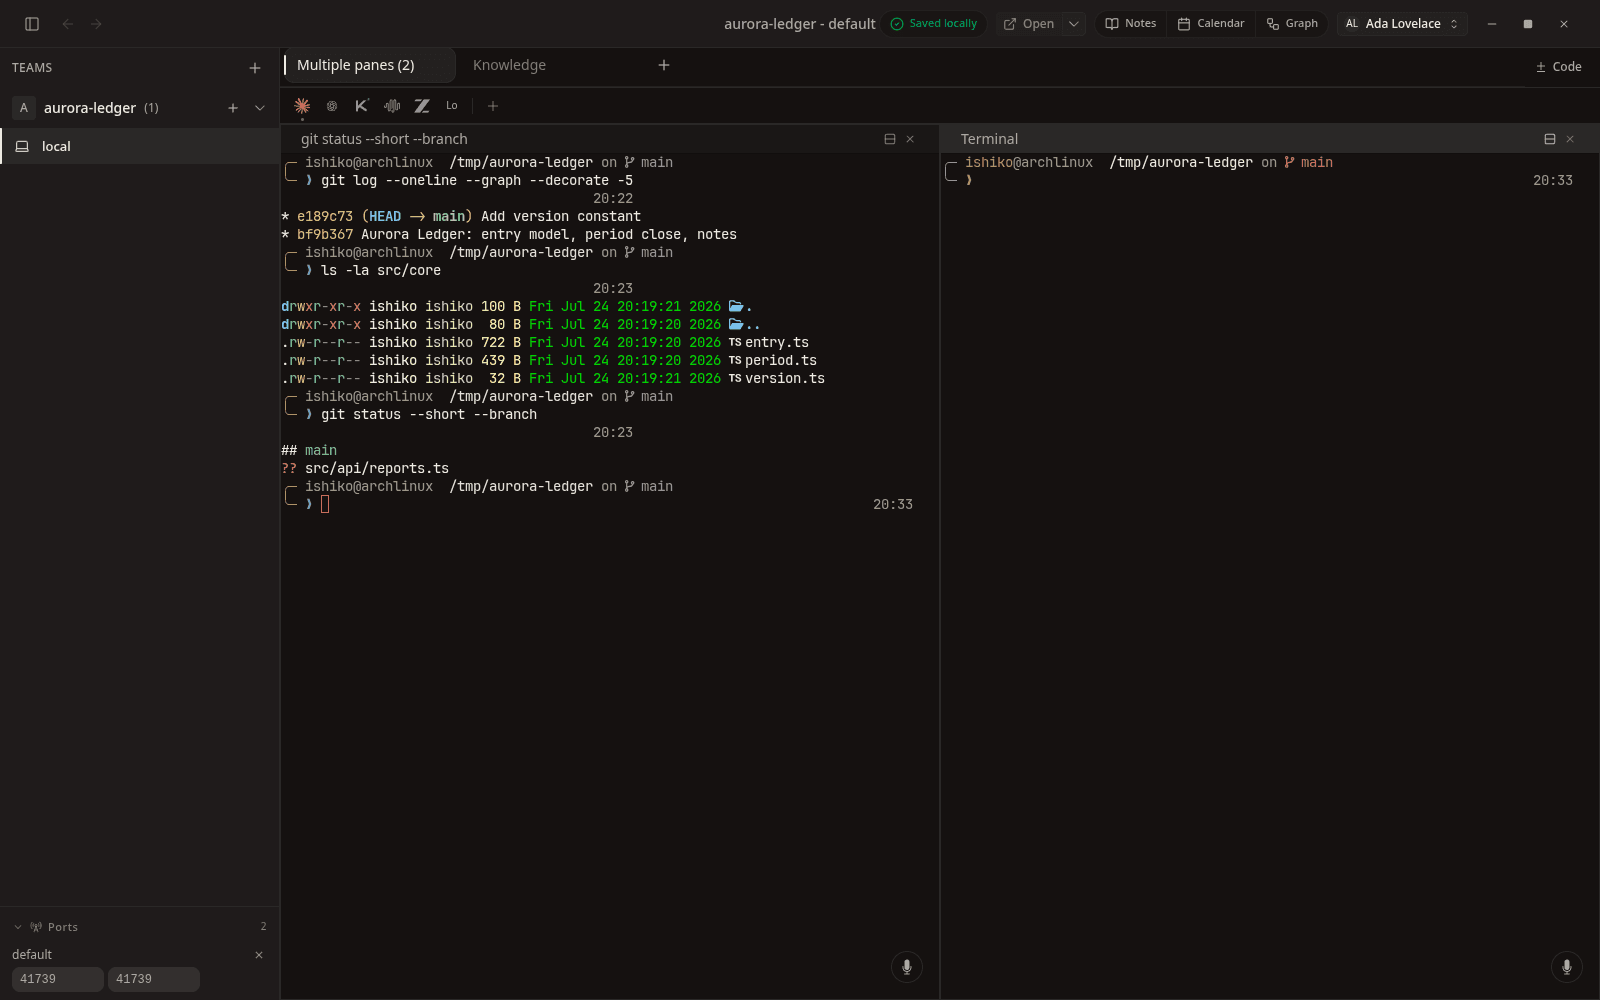Click the left pane's terminal cursor prompt
Image resolution: width=1600 pixels, height=1000 pixels.
pyautogui.click(x=325, y=505)
